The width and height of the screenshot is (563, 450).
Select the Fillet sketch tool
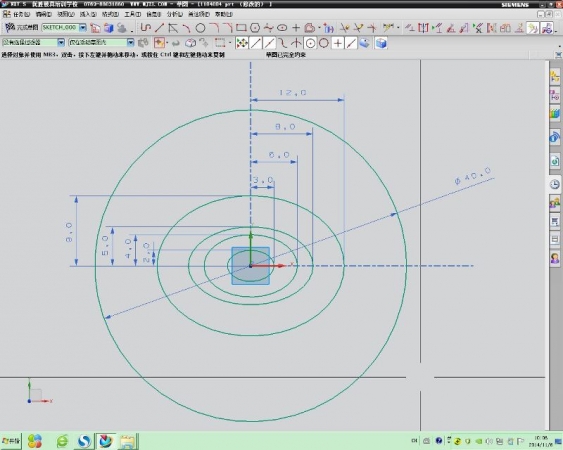(x=214, y=28)
